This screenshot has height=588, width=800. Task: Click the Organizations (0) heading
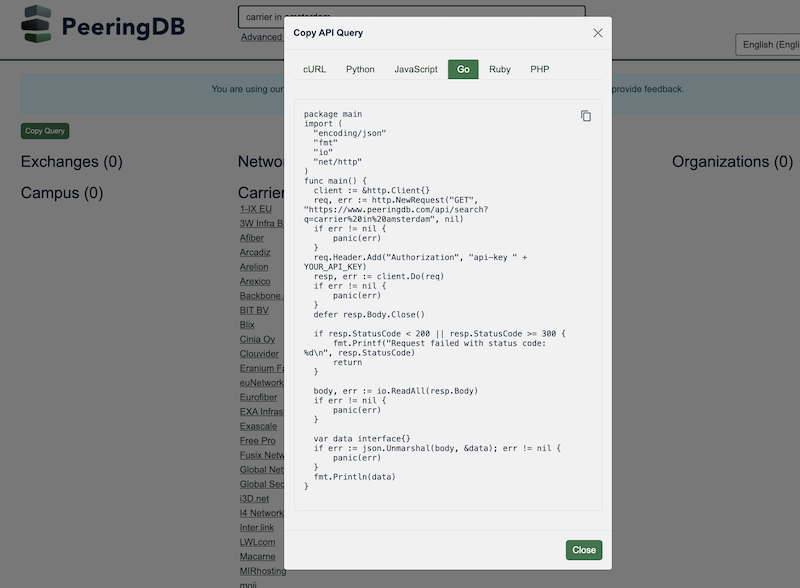[x=732, y=162]
